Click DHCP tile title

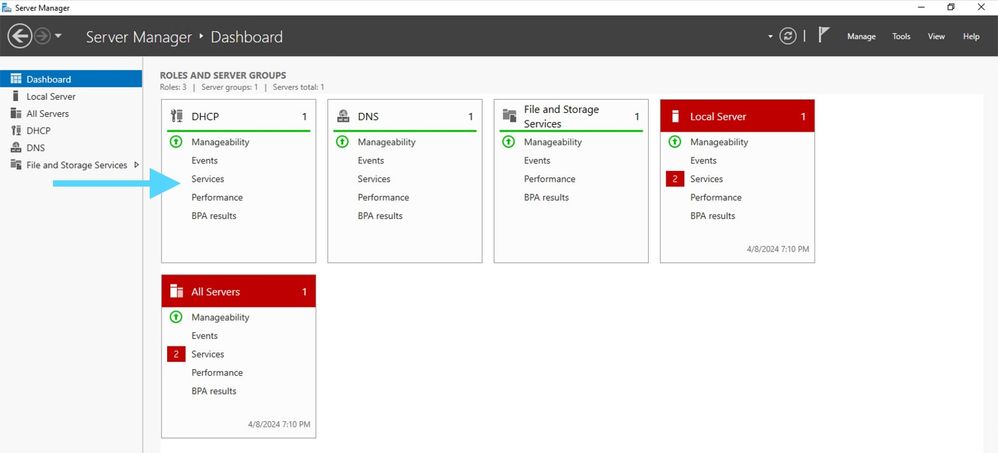(x=206, y=116)
